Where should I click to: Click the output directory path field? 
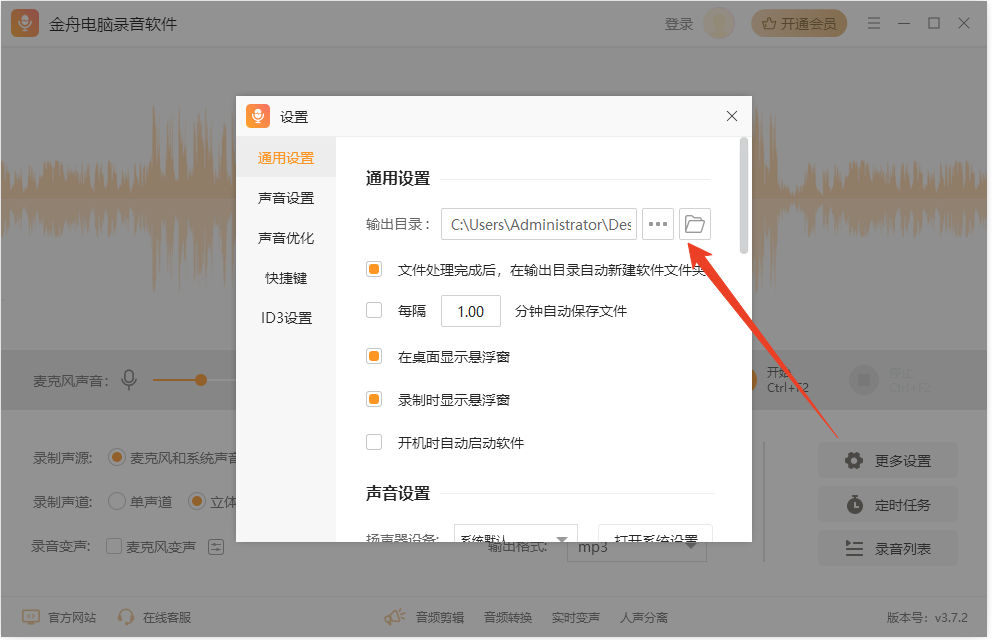pyautogui.click(x=539, y=224)
